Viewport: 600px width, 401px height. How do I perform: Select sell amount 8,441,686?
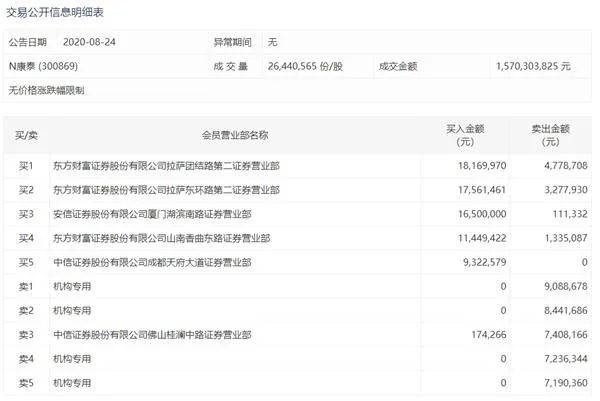pyautogui.click(x=566, y=310)
